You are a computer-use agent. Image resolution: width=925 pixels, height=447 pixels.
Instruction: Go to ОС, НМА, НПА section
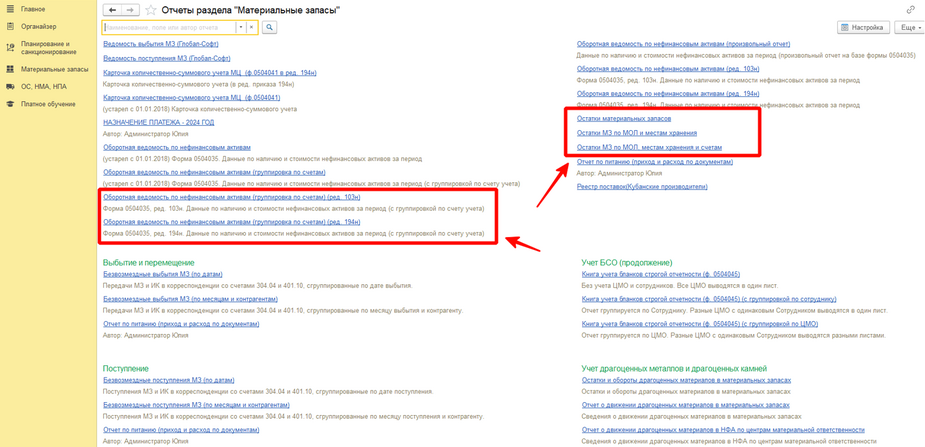click(46, 87)
